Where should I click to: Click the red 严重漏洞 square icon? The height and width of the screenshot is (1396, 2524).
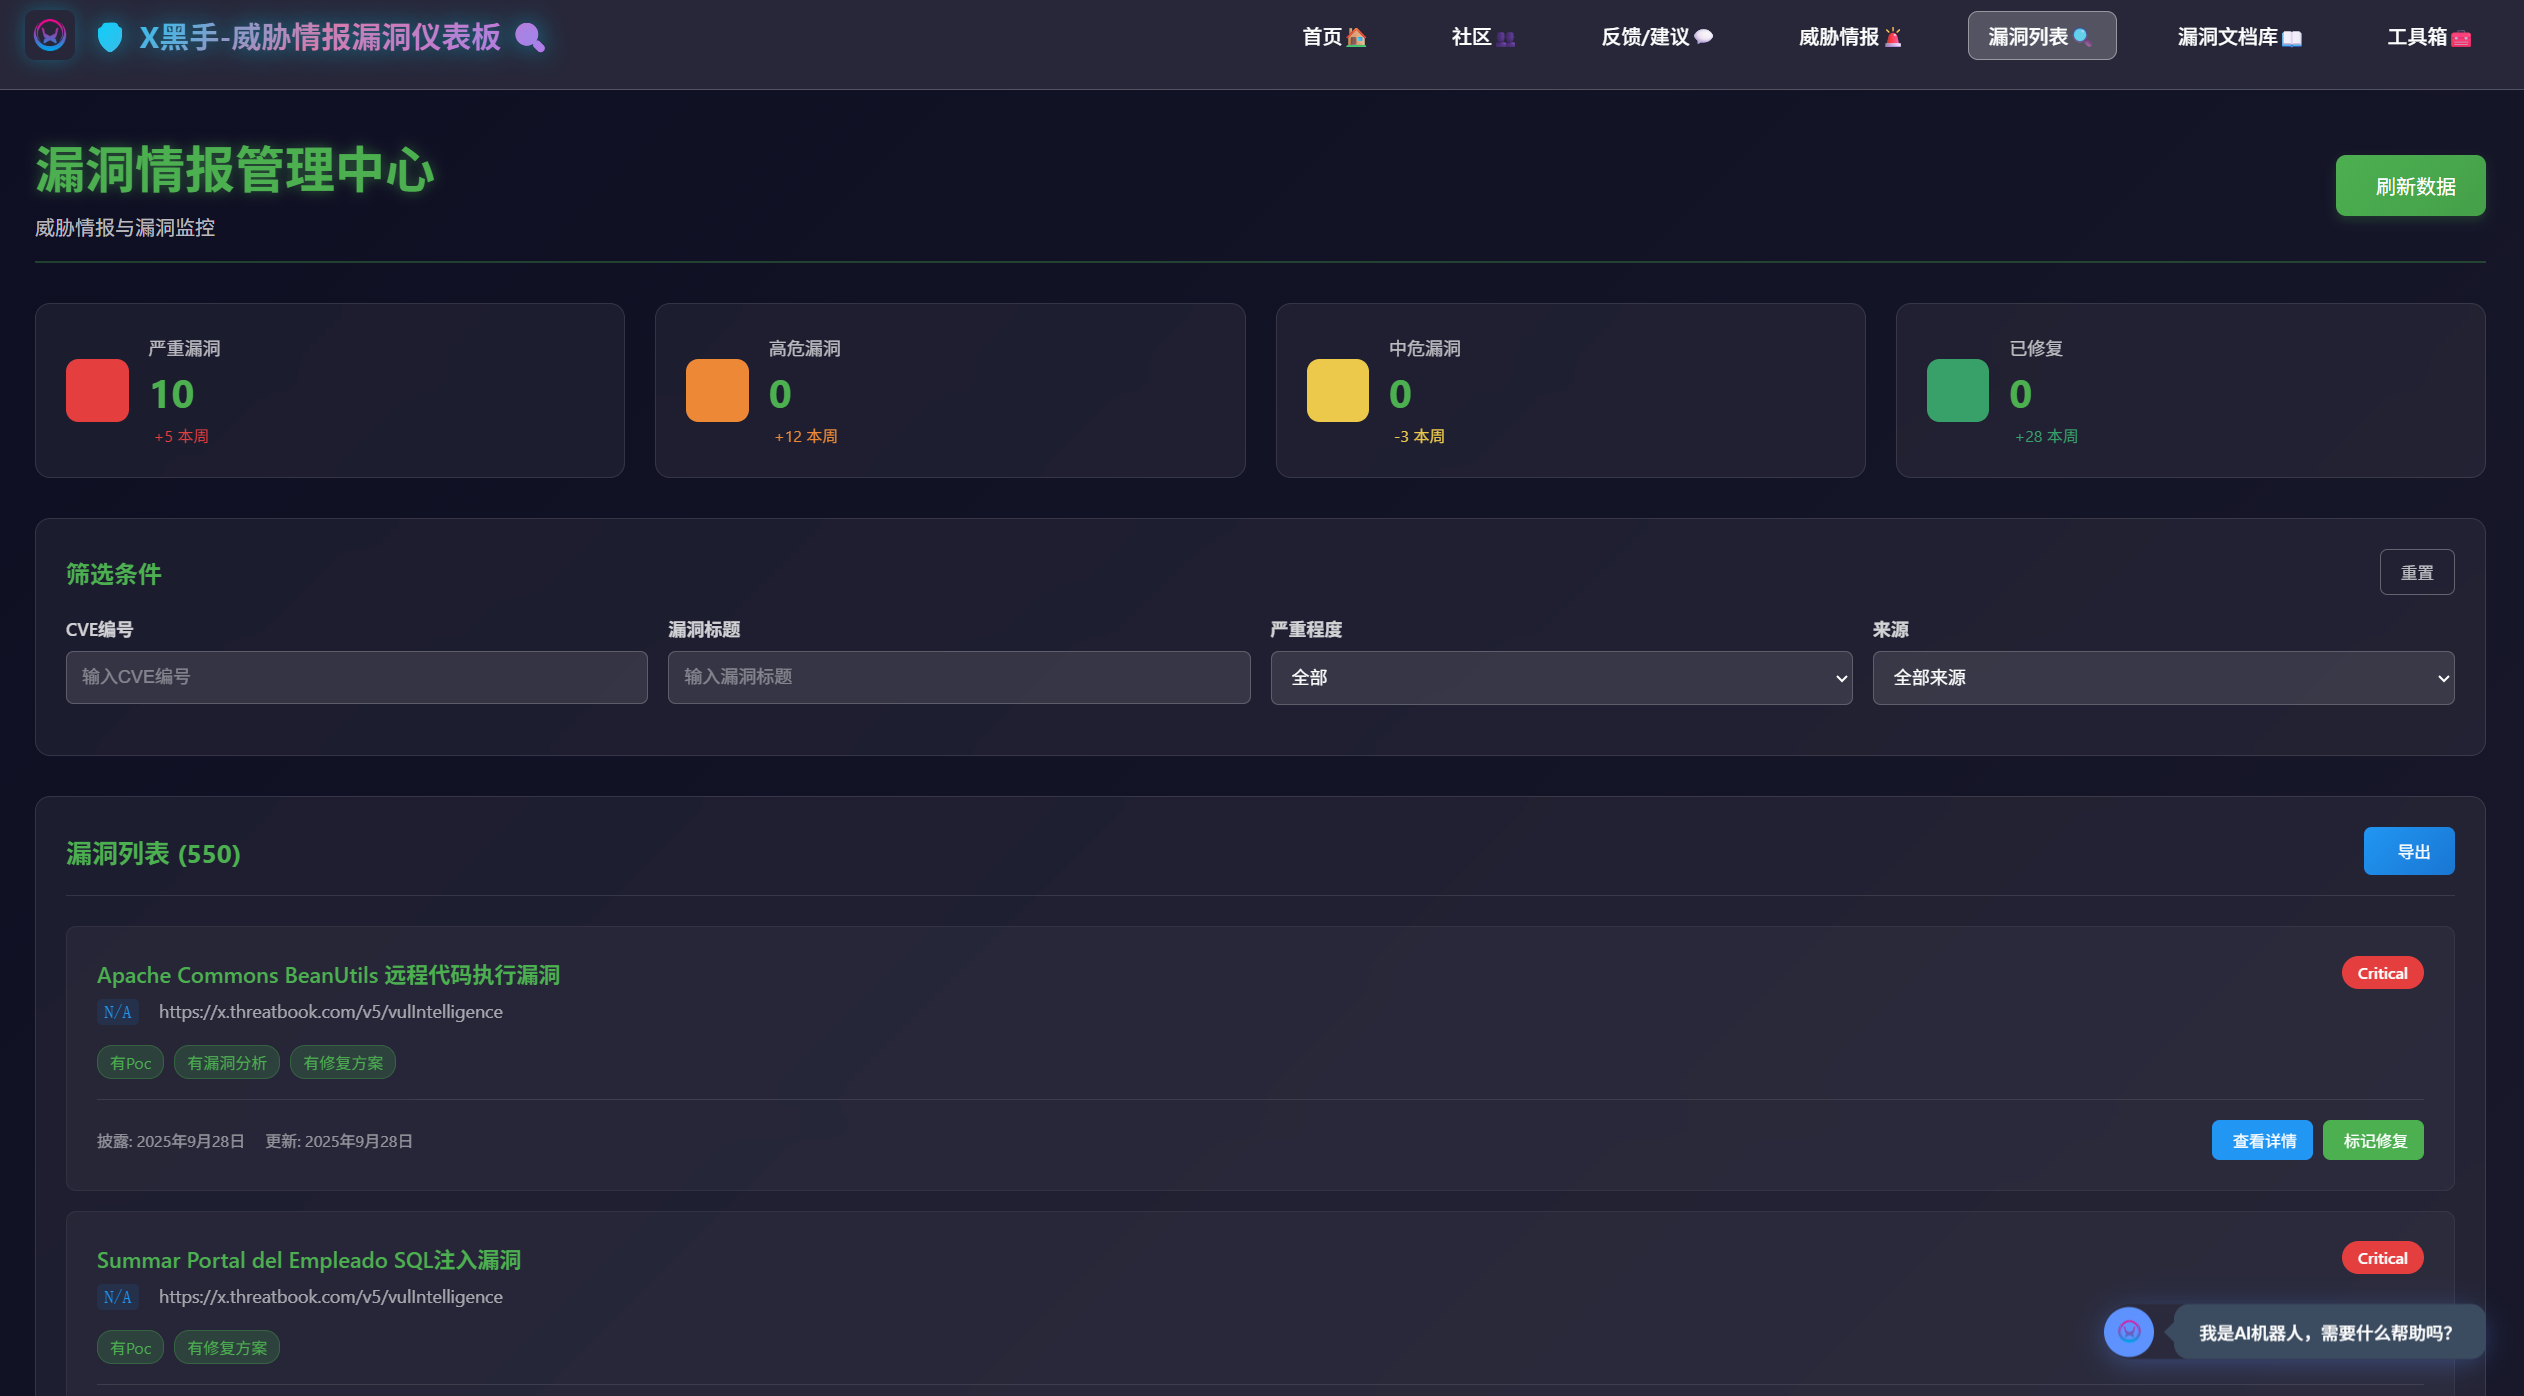[97, 390]
